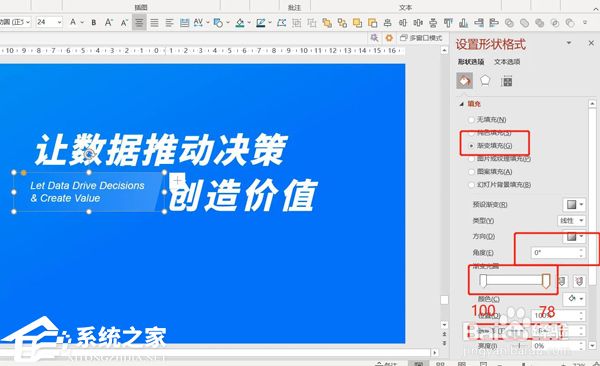Click the orange gear icon above the slide
The image size is (600, 366).
tap(389, 38)
